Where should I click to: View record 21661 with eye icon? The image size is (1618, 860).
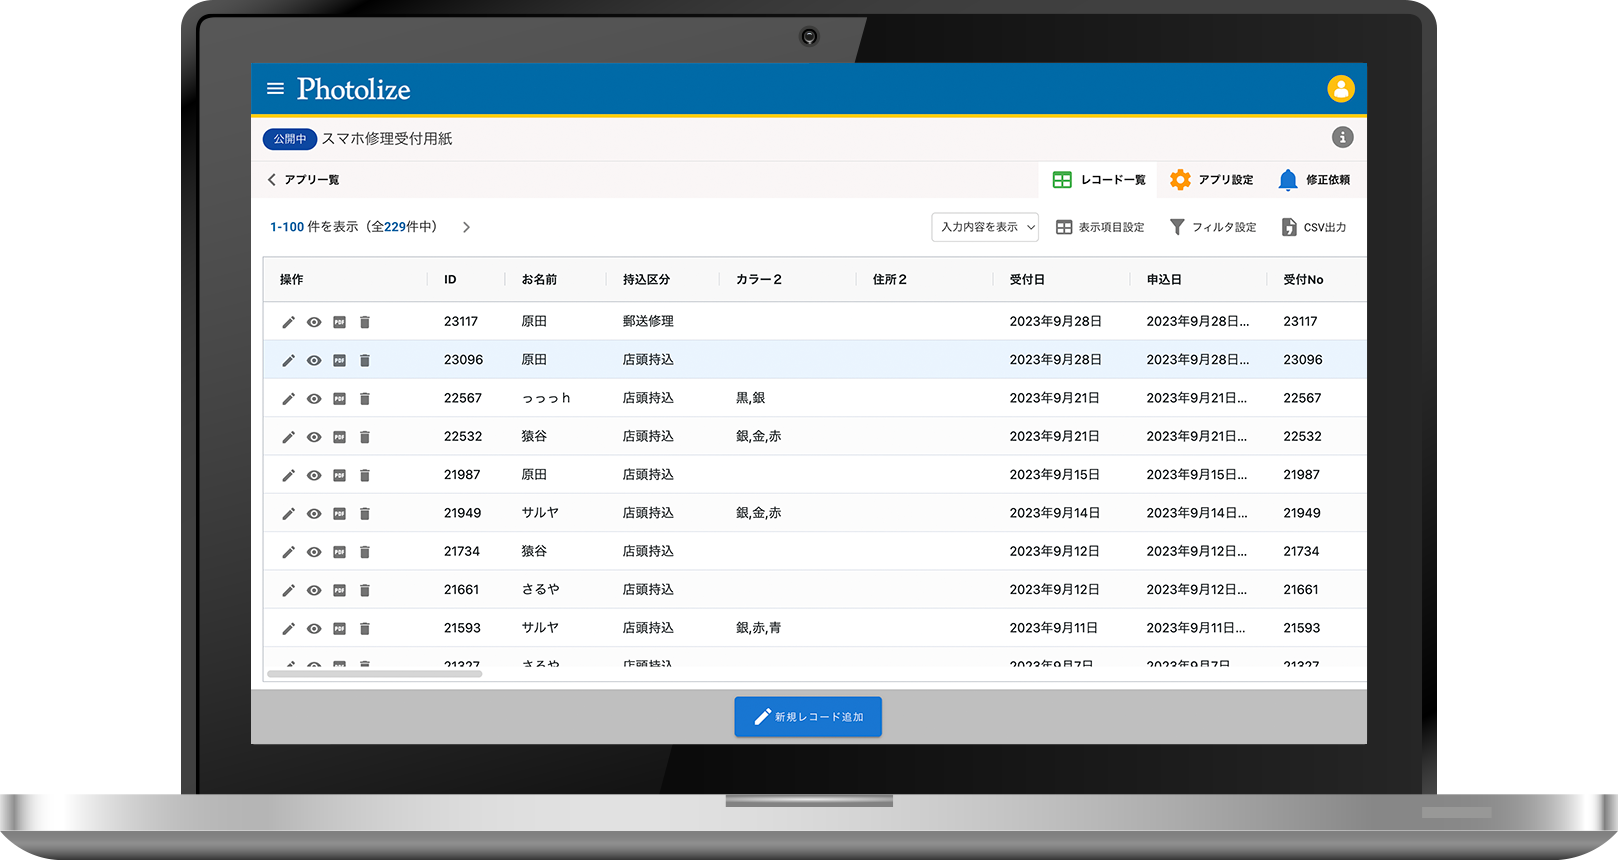314,591
